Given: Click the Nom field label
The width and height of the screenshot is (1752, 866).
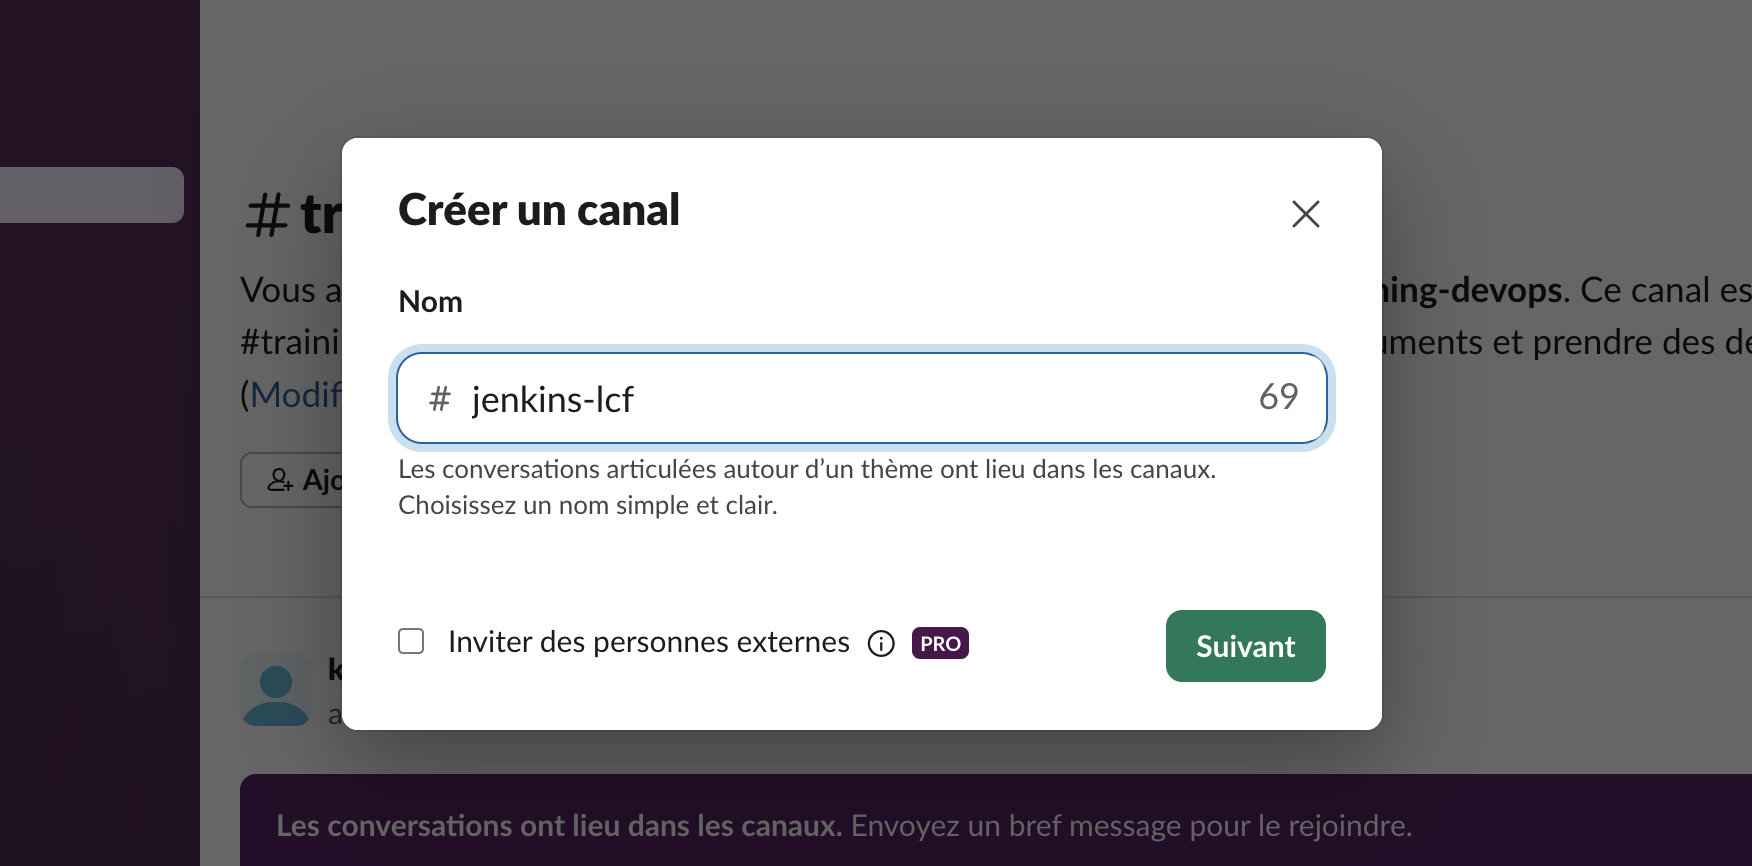Looking at the screenshot, I should (430, 302).
